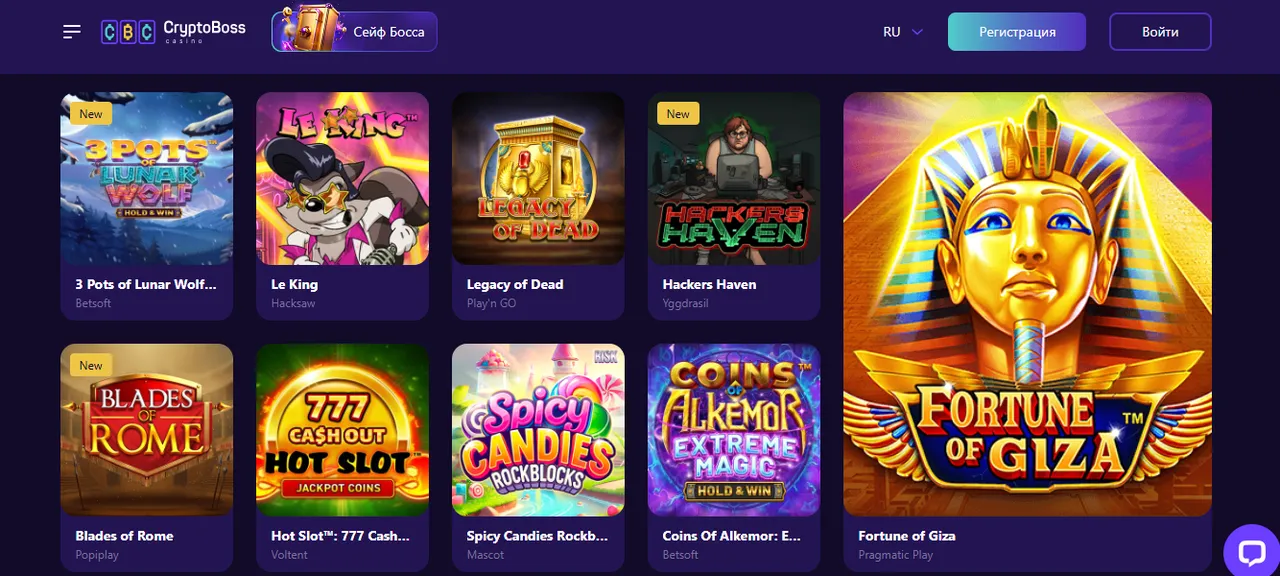Open the hamburger navigation menu
Image resolution: width=1280 pixels, height=576 pixels.
[x=71, y=31]
